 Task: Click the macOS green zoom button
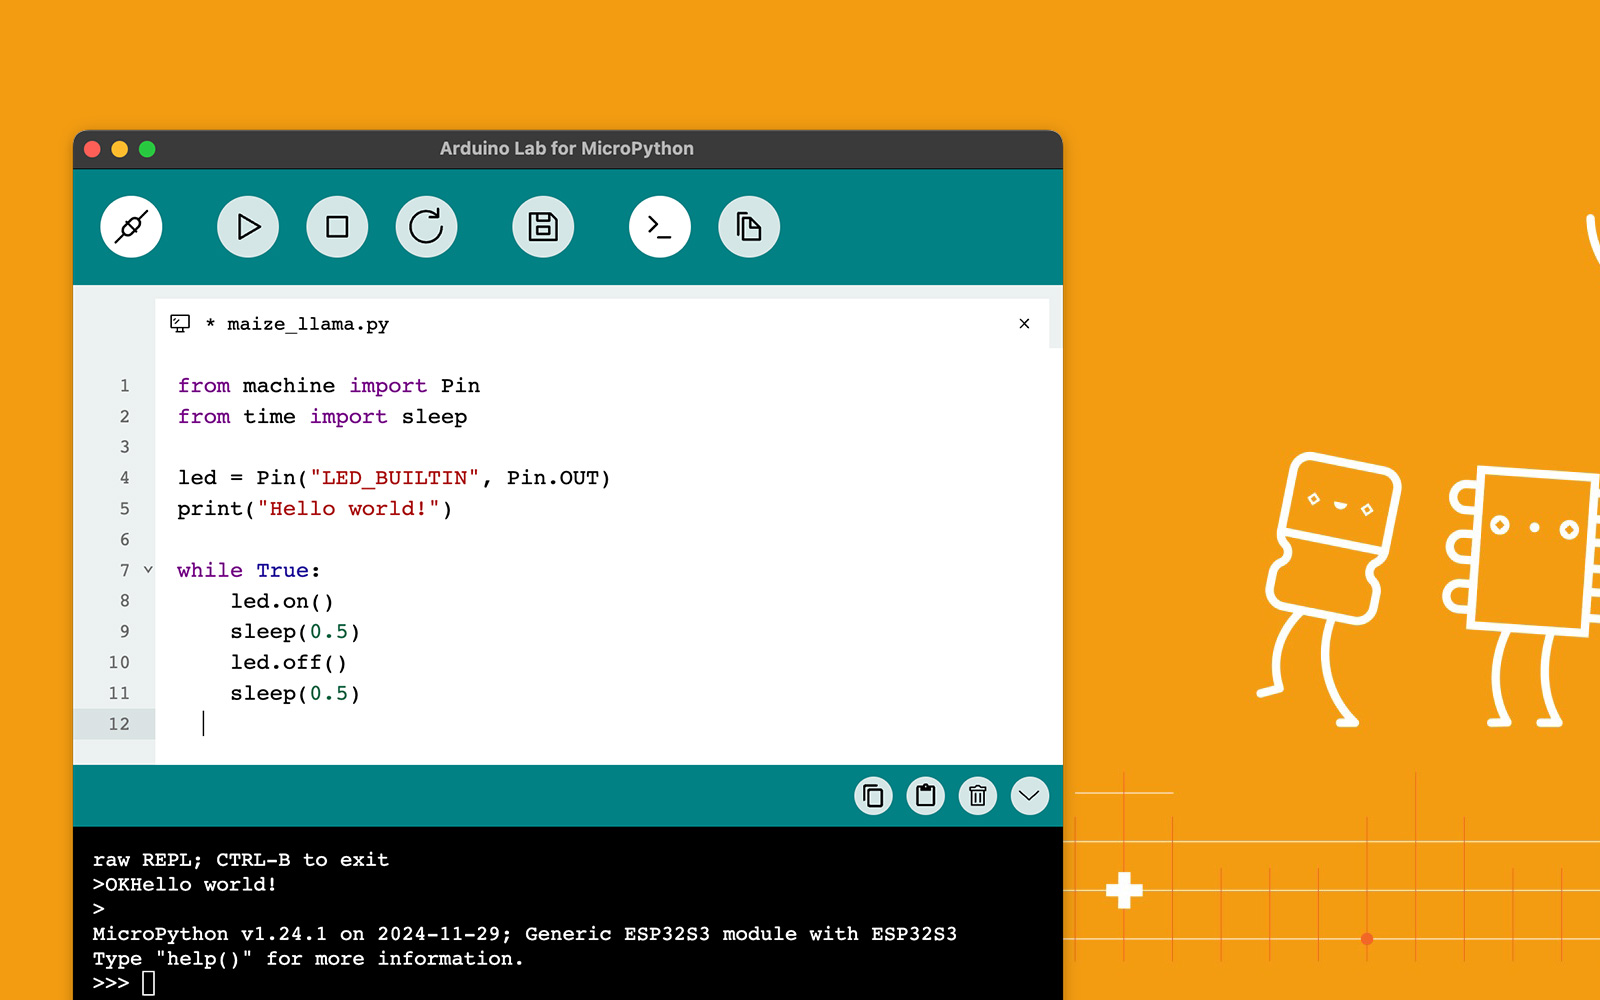[x=147, y=149]
